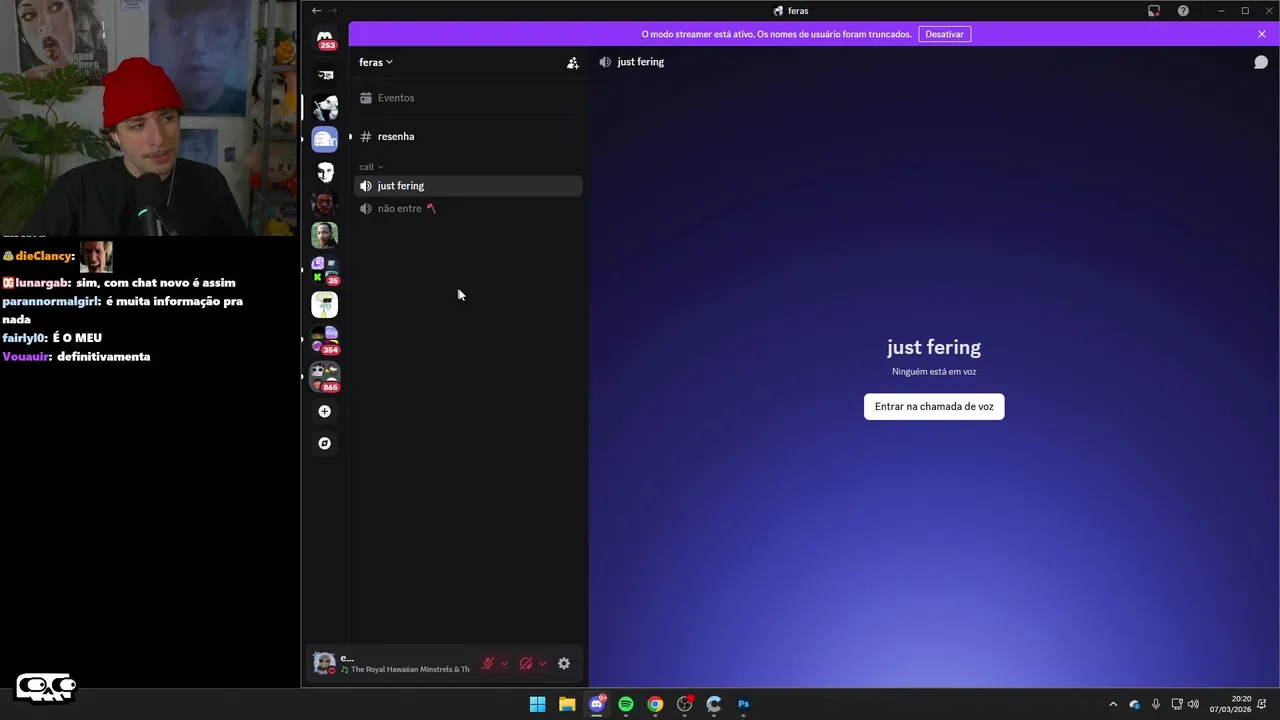Click Discord taskbar icon
Screen dimensions: 1280x720
click(597, 704)
